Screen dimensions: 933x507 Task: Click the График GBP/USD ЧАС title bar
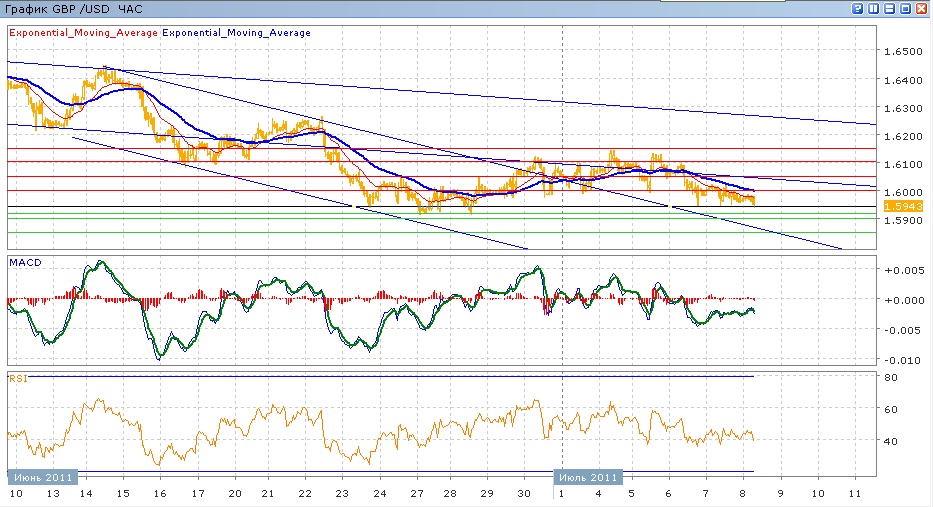74,8
